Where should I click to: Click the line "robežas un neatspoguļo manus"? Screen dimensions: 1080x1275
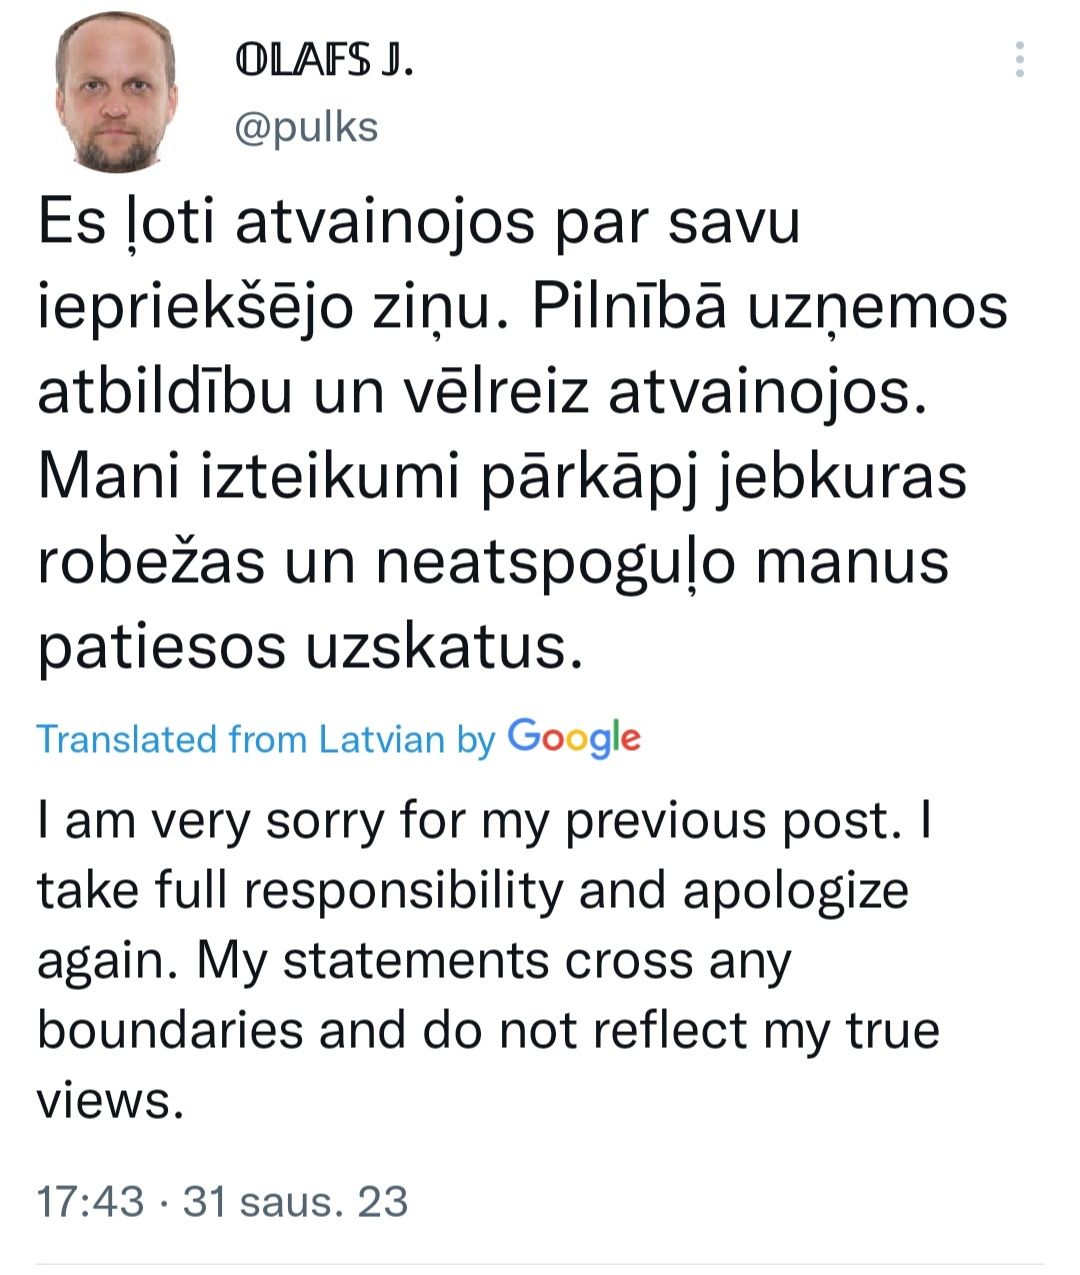492,562
